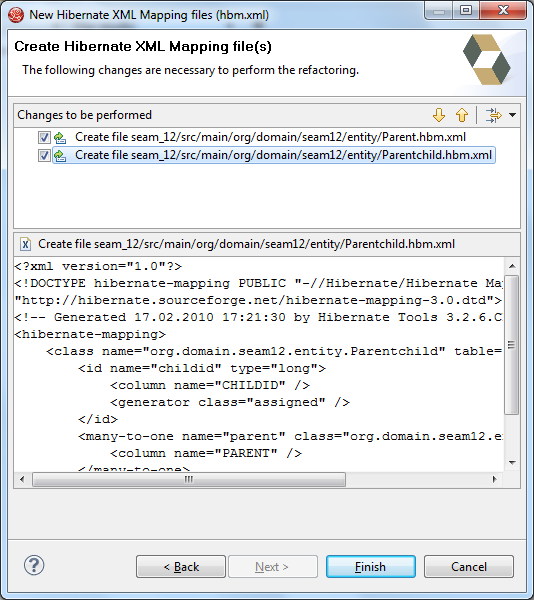534x600 pixels.
Task: Click the filter changes icon
Action: click(x=493, y=115)
